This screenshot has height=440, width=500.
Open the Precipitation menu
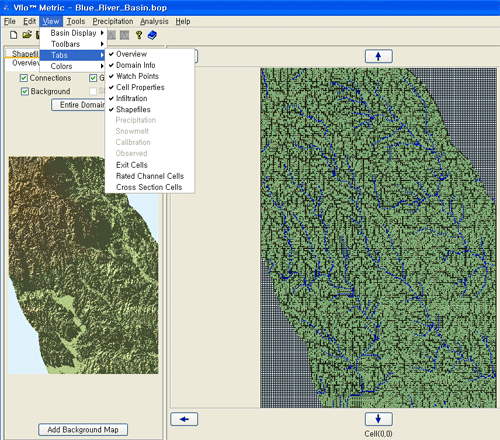click(x=113, y=21)
